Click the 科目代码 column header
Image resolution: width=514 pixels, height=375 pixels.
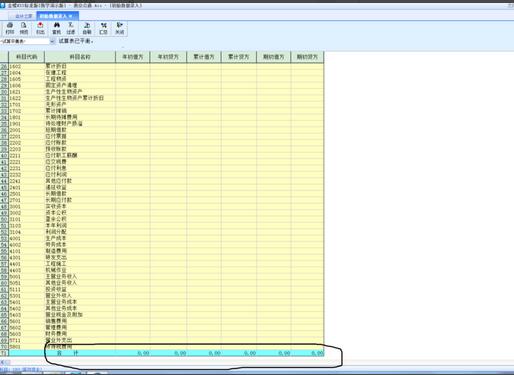tap(26, 57)
